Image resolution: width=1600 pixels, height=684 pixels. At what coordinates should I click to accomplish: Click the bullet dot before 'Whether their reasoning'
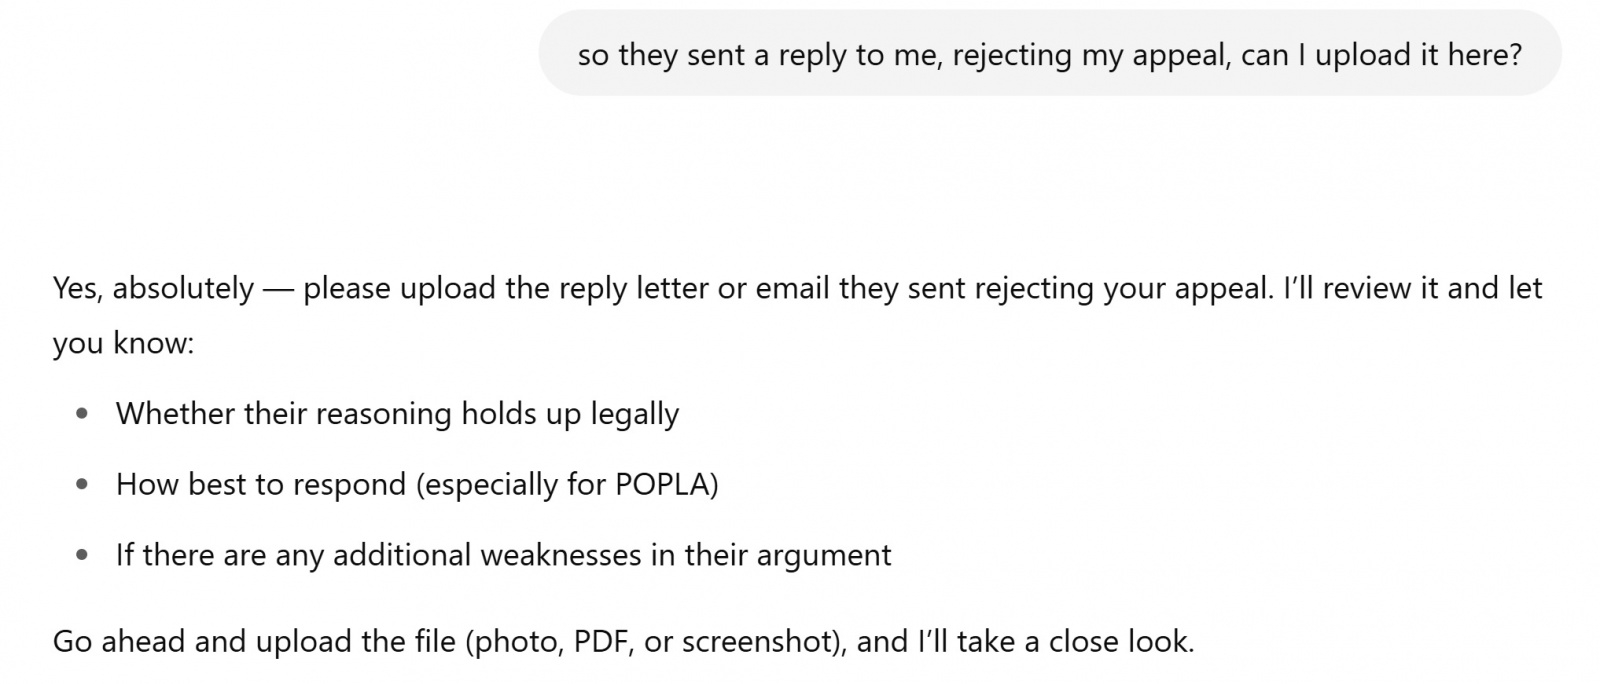click(x=82, y=414)
